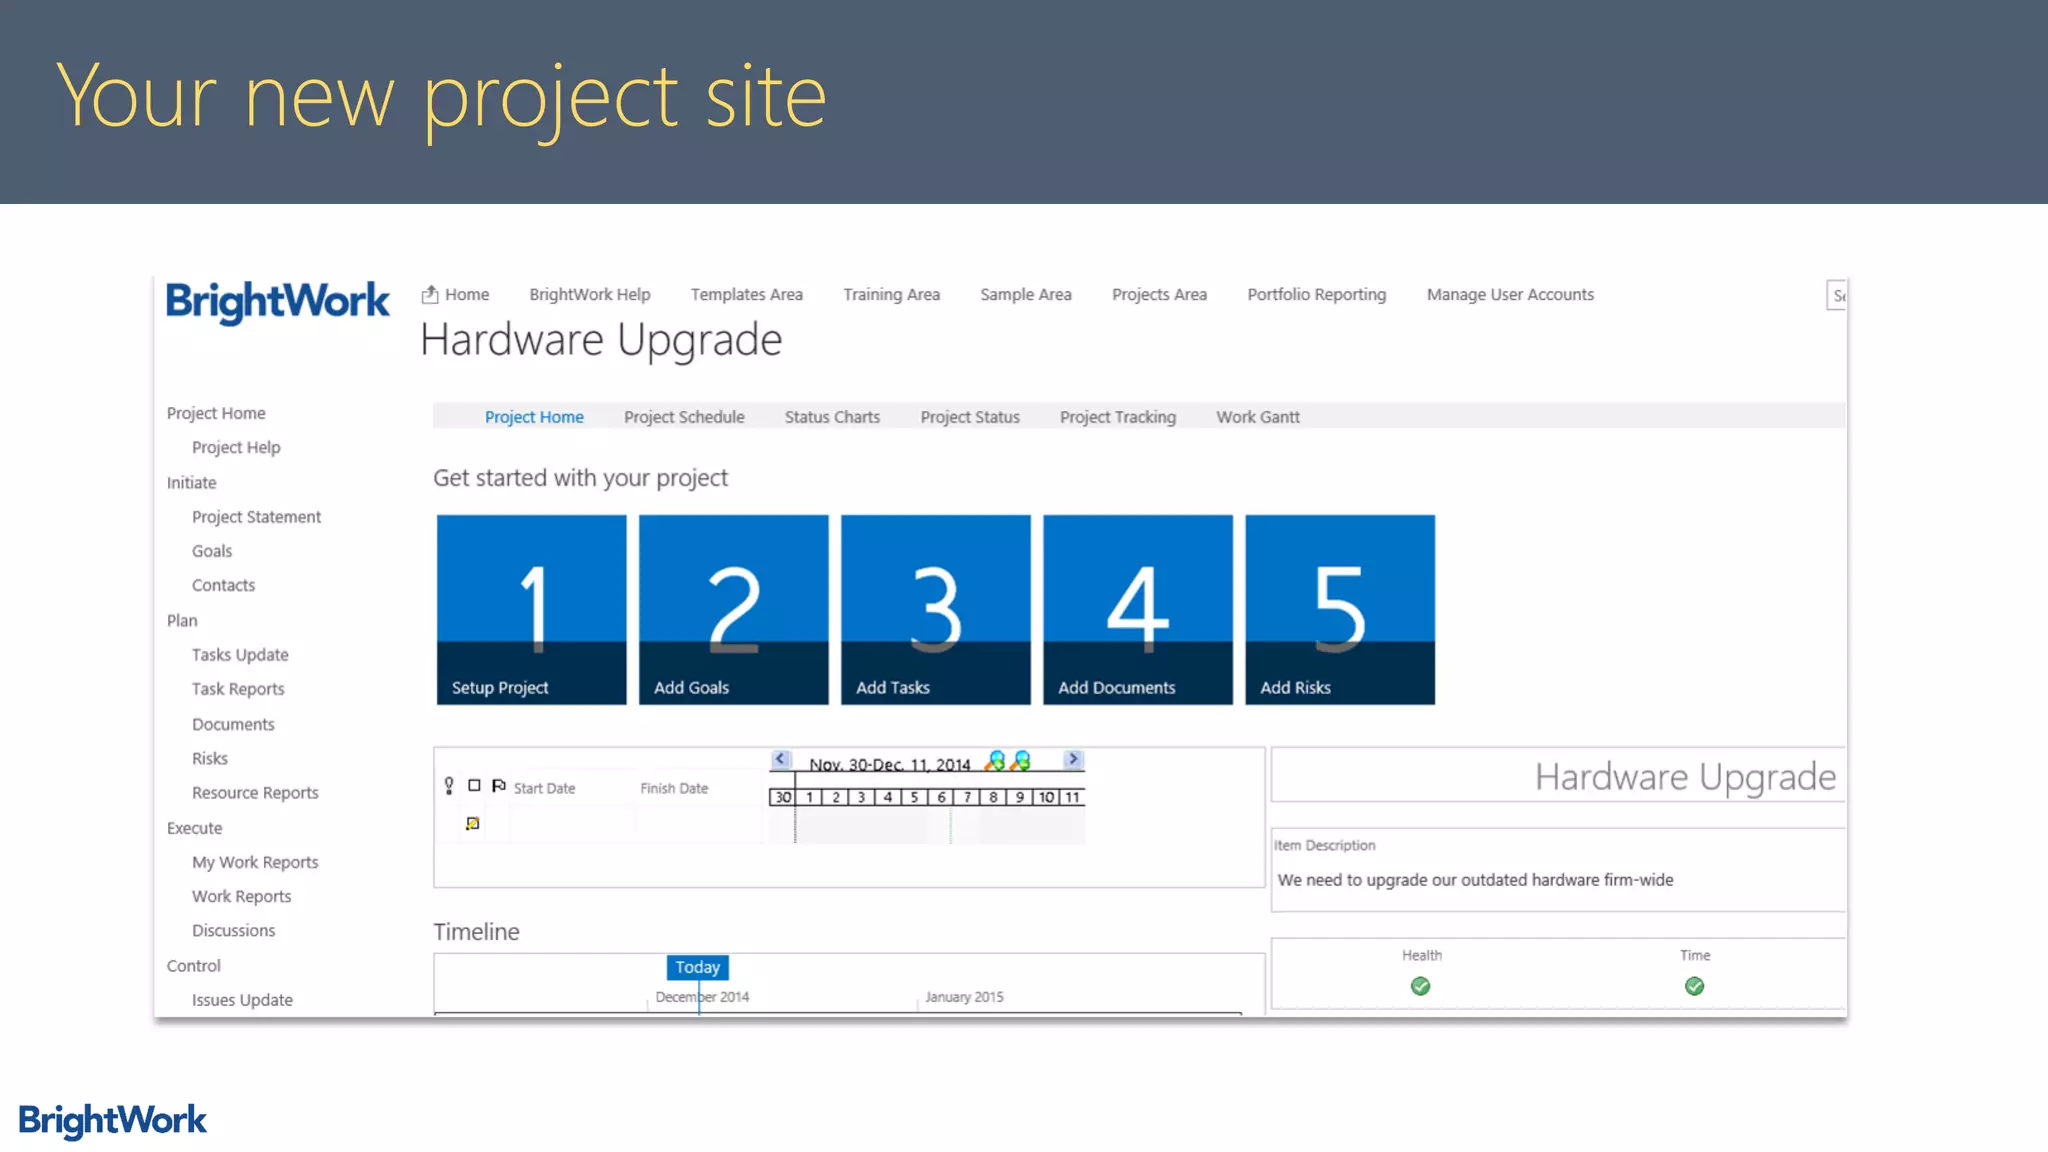Open the Add Risks tile

point(1339,609)
